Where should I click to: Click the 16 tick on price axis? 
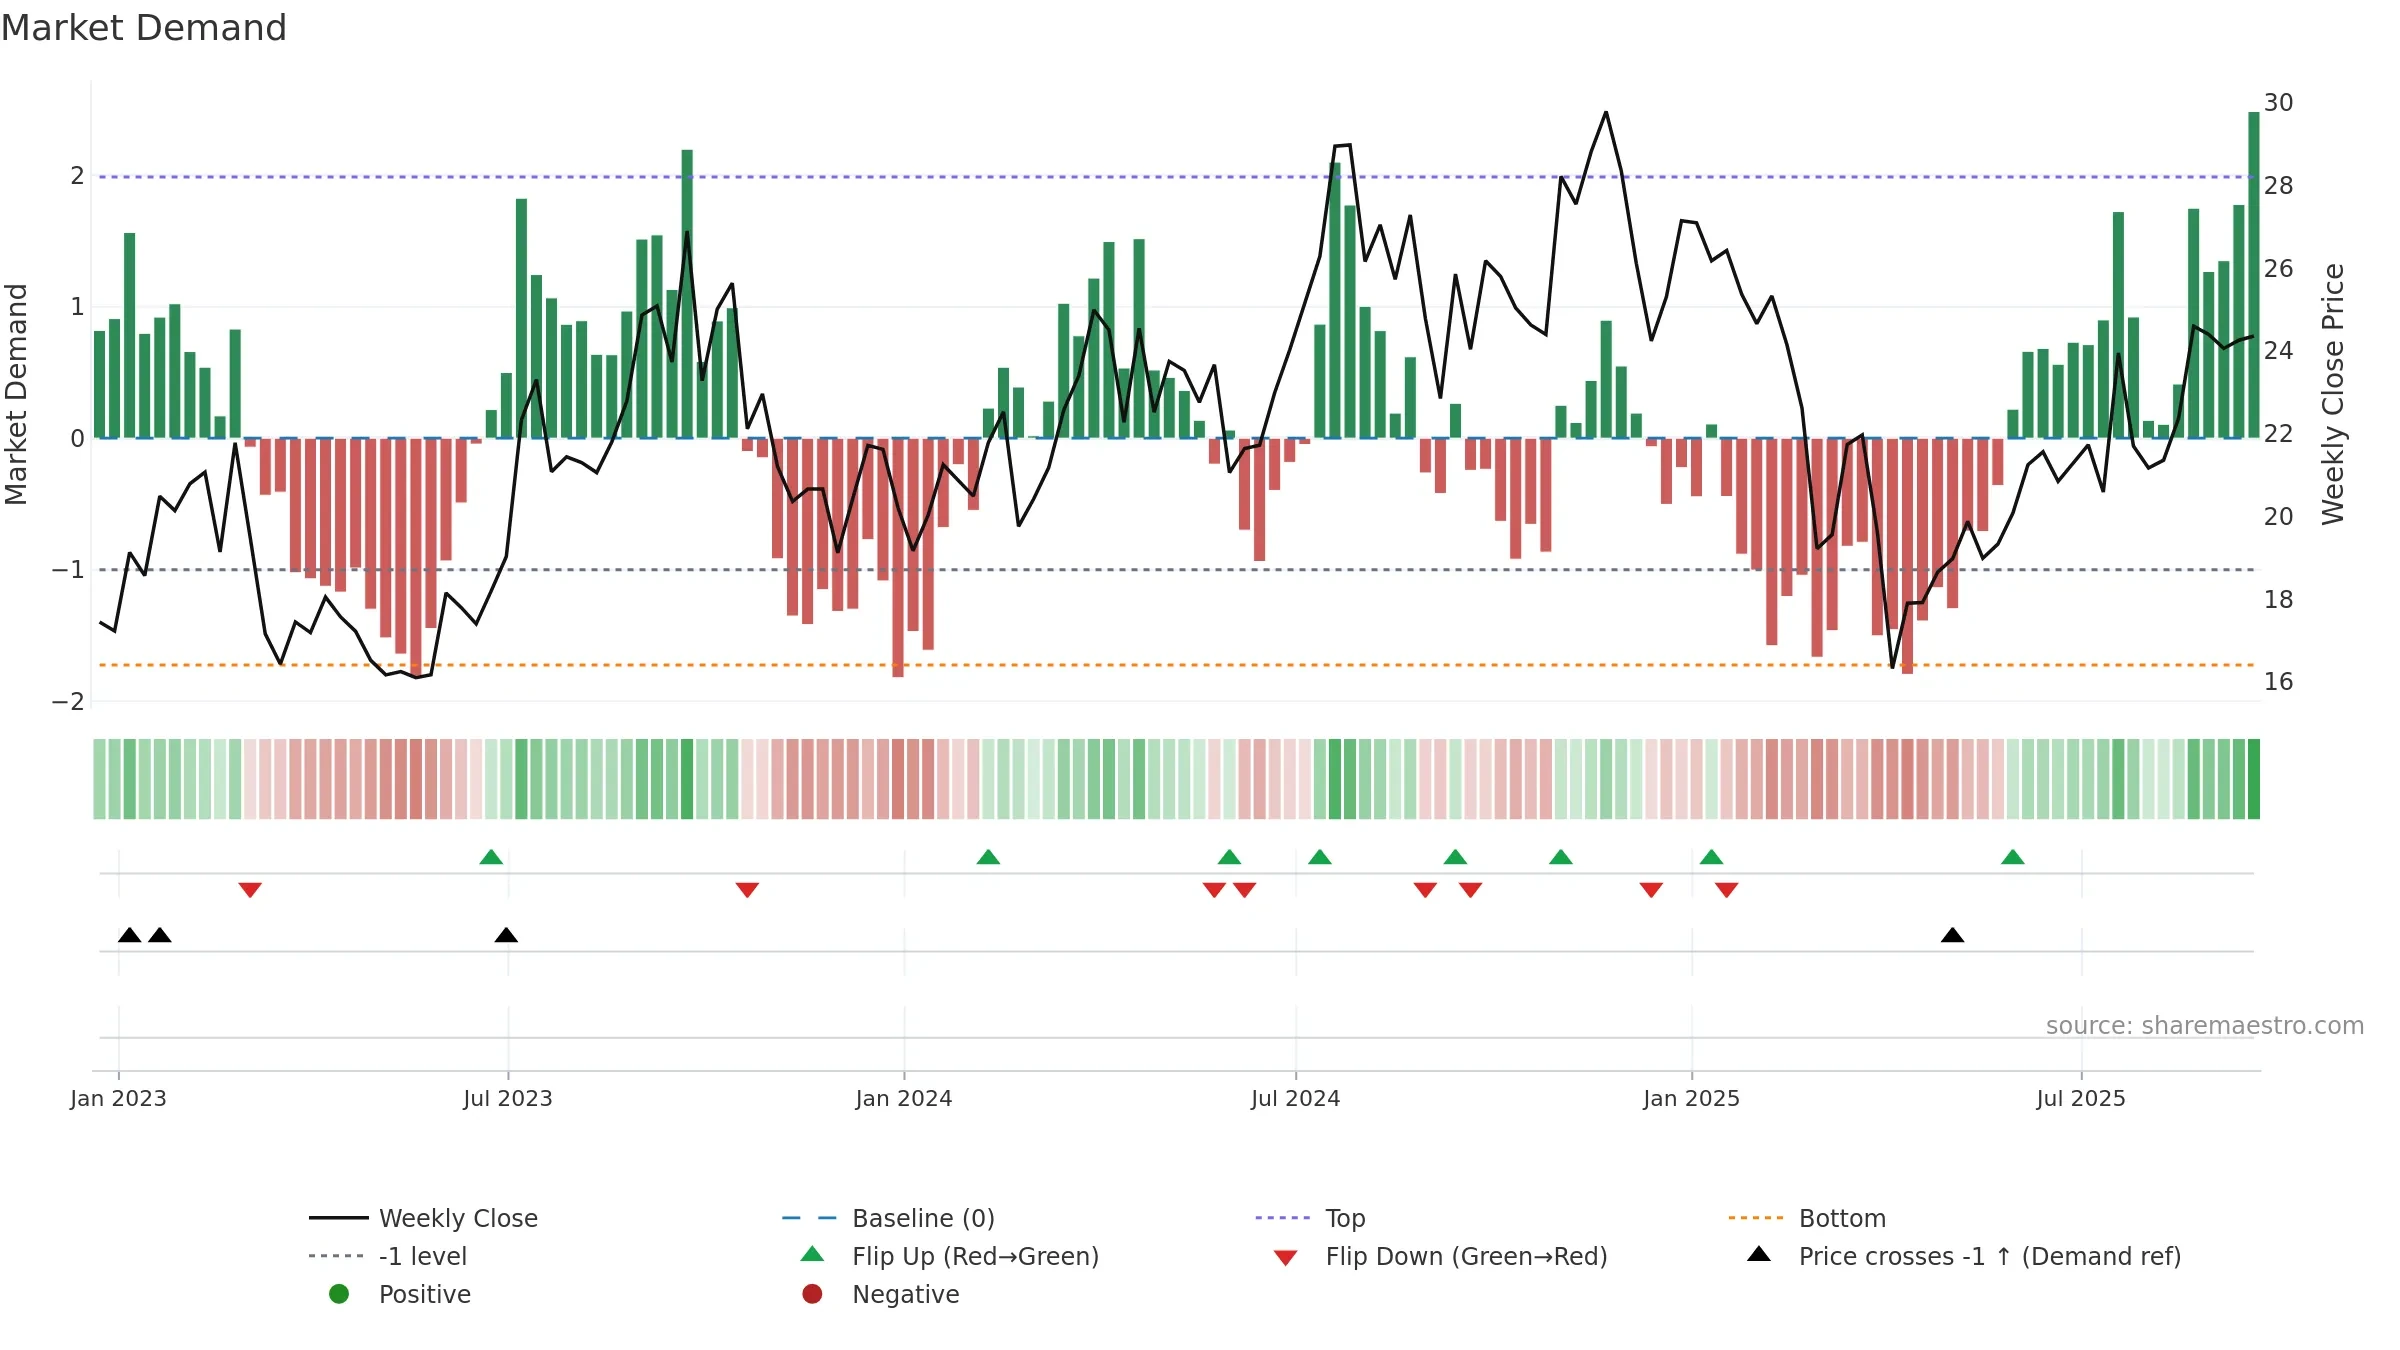click(x=2278, y=682)
